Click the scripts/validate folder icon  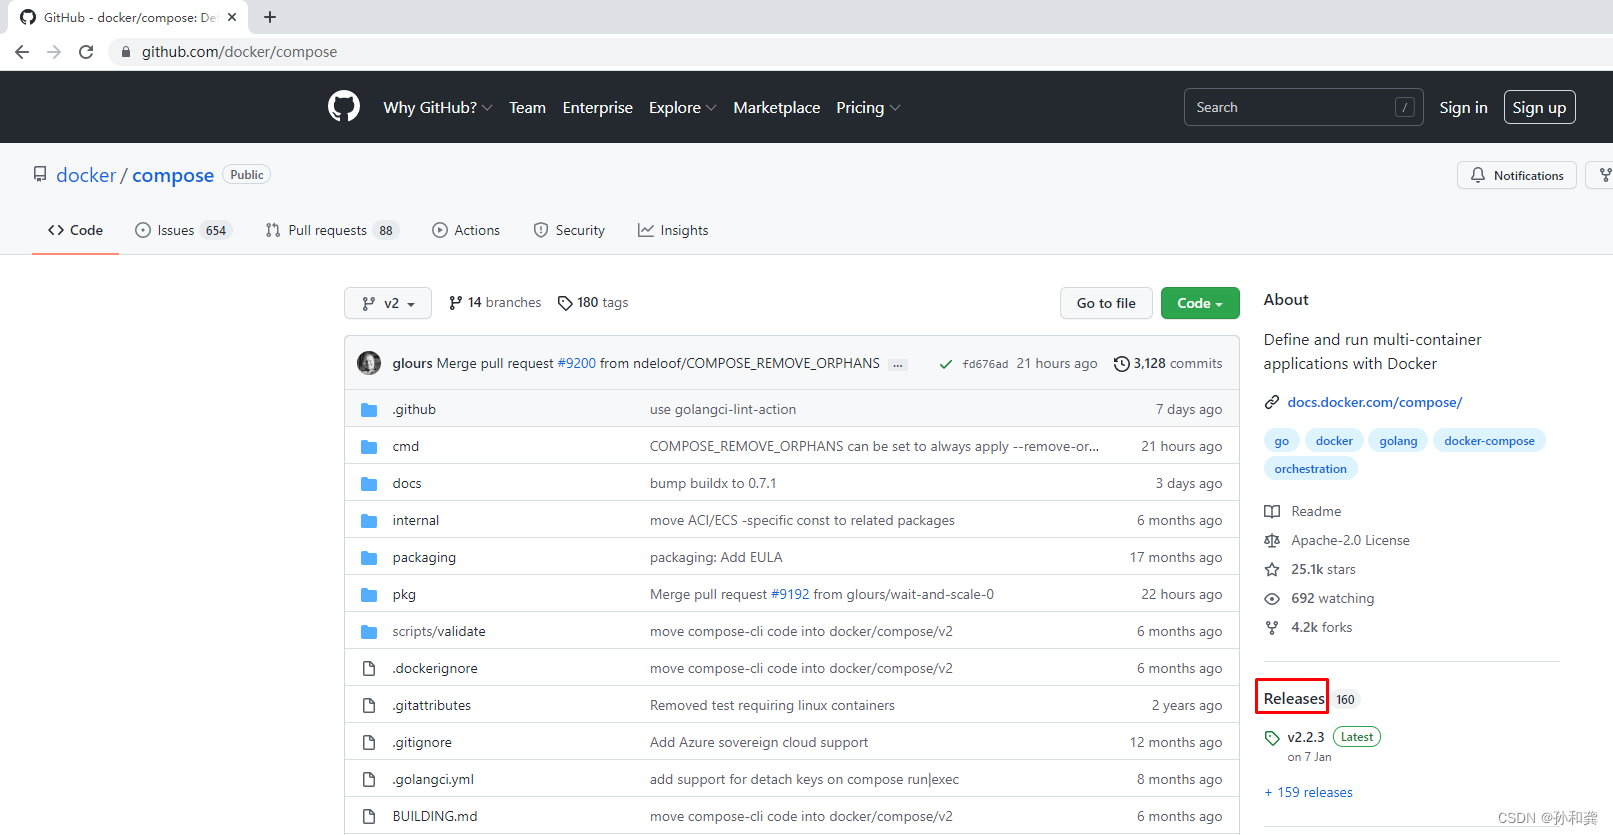pos(369,632)
